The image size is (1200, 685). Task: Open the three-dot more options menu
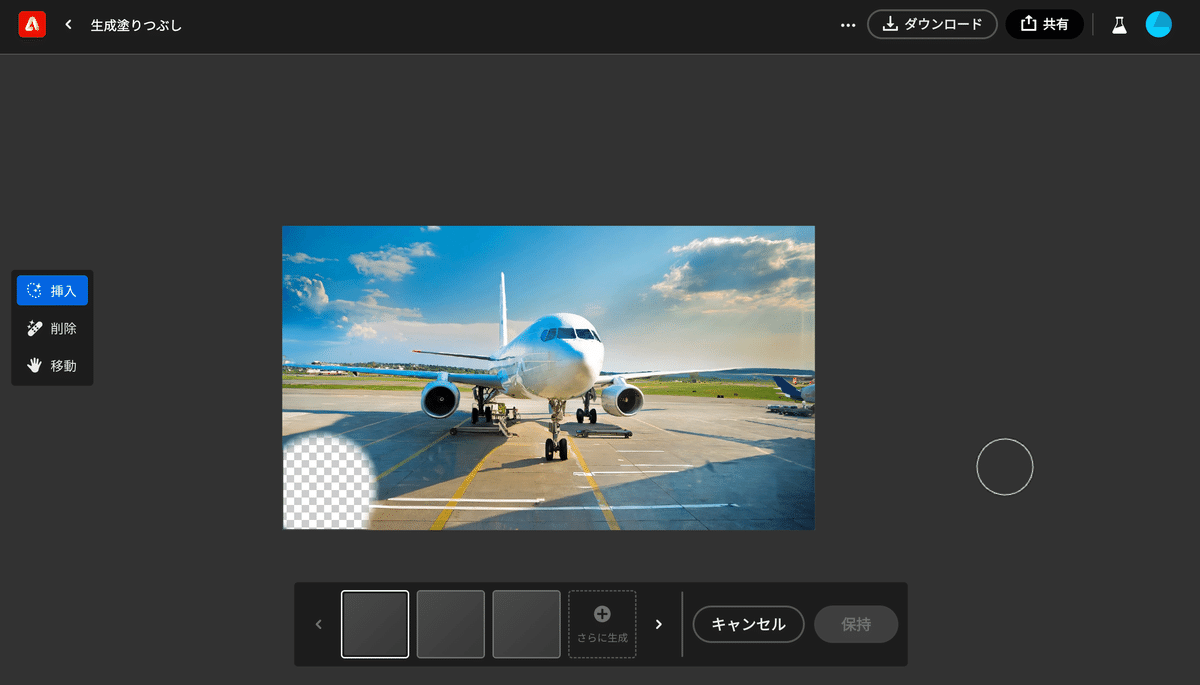pos(848,25)
